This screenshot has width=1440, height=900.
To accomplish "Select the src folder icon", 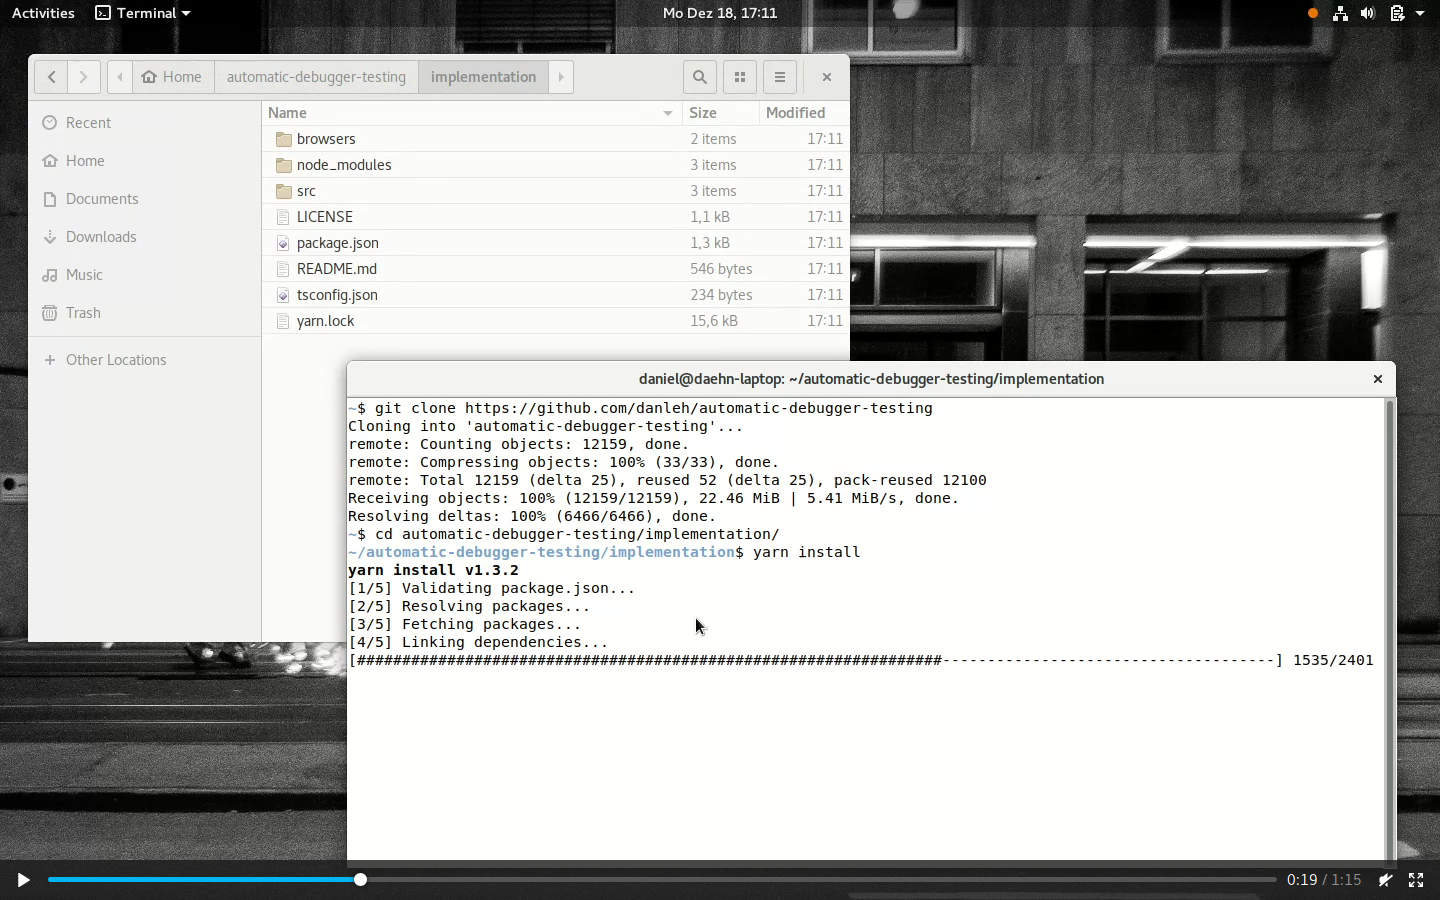I will pyautogui.click(x=283, y=191).
